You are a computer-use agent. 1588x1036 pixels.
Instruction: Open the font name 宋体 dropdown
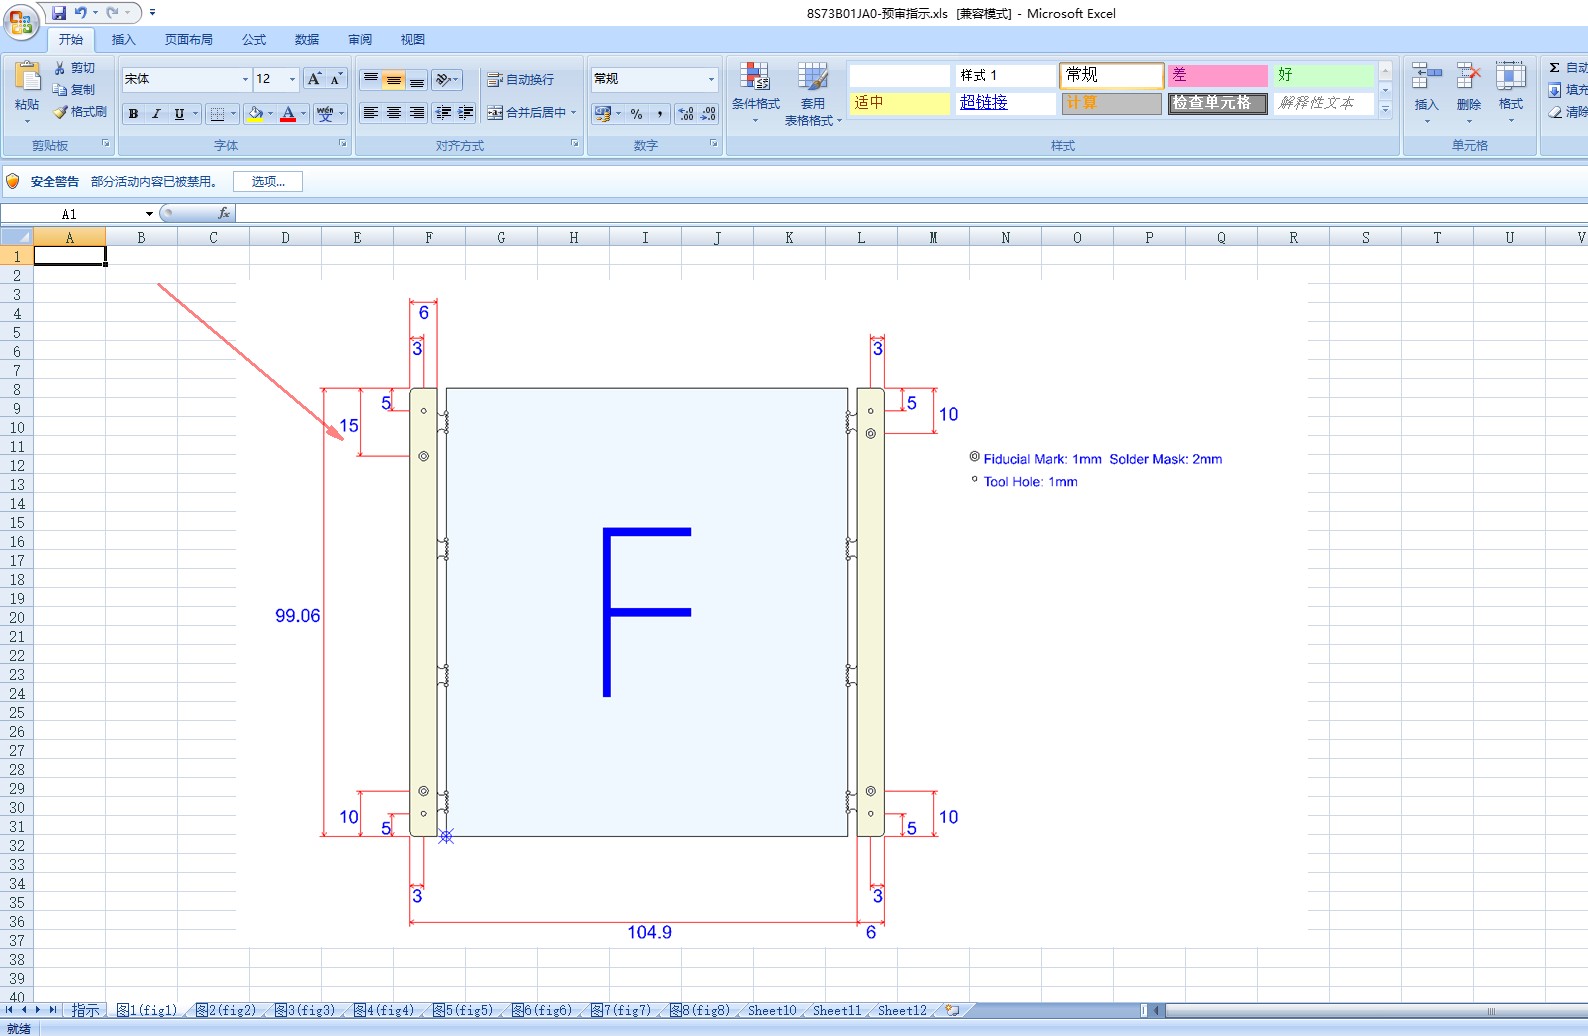(x=245, y=79)
